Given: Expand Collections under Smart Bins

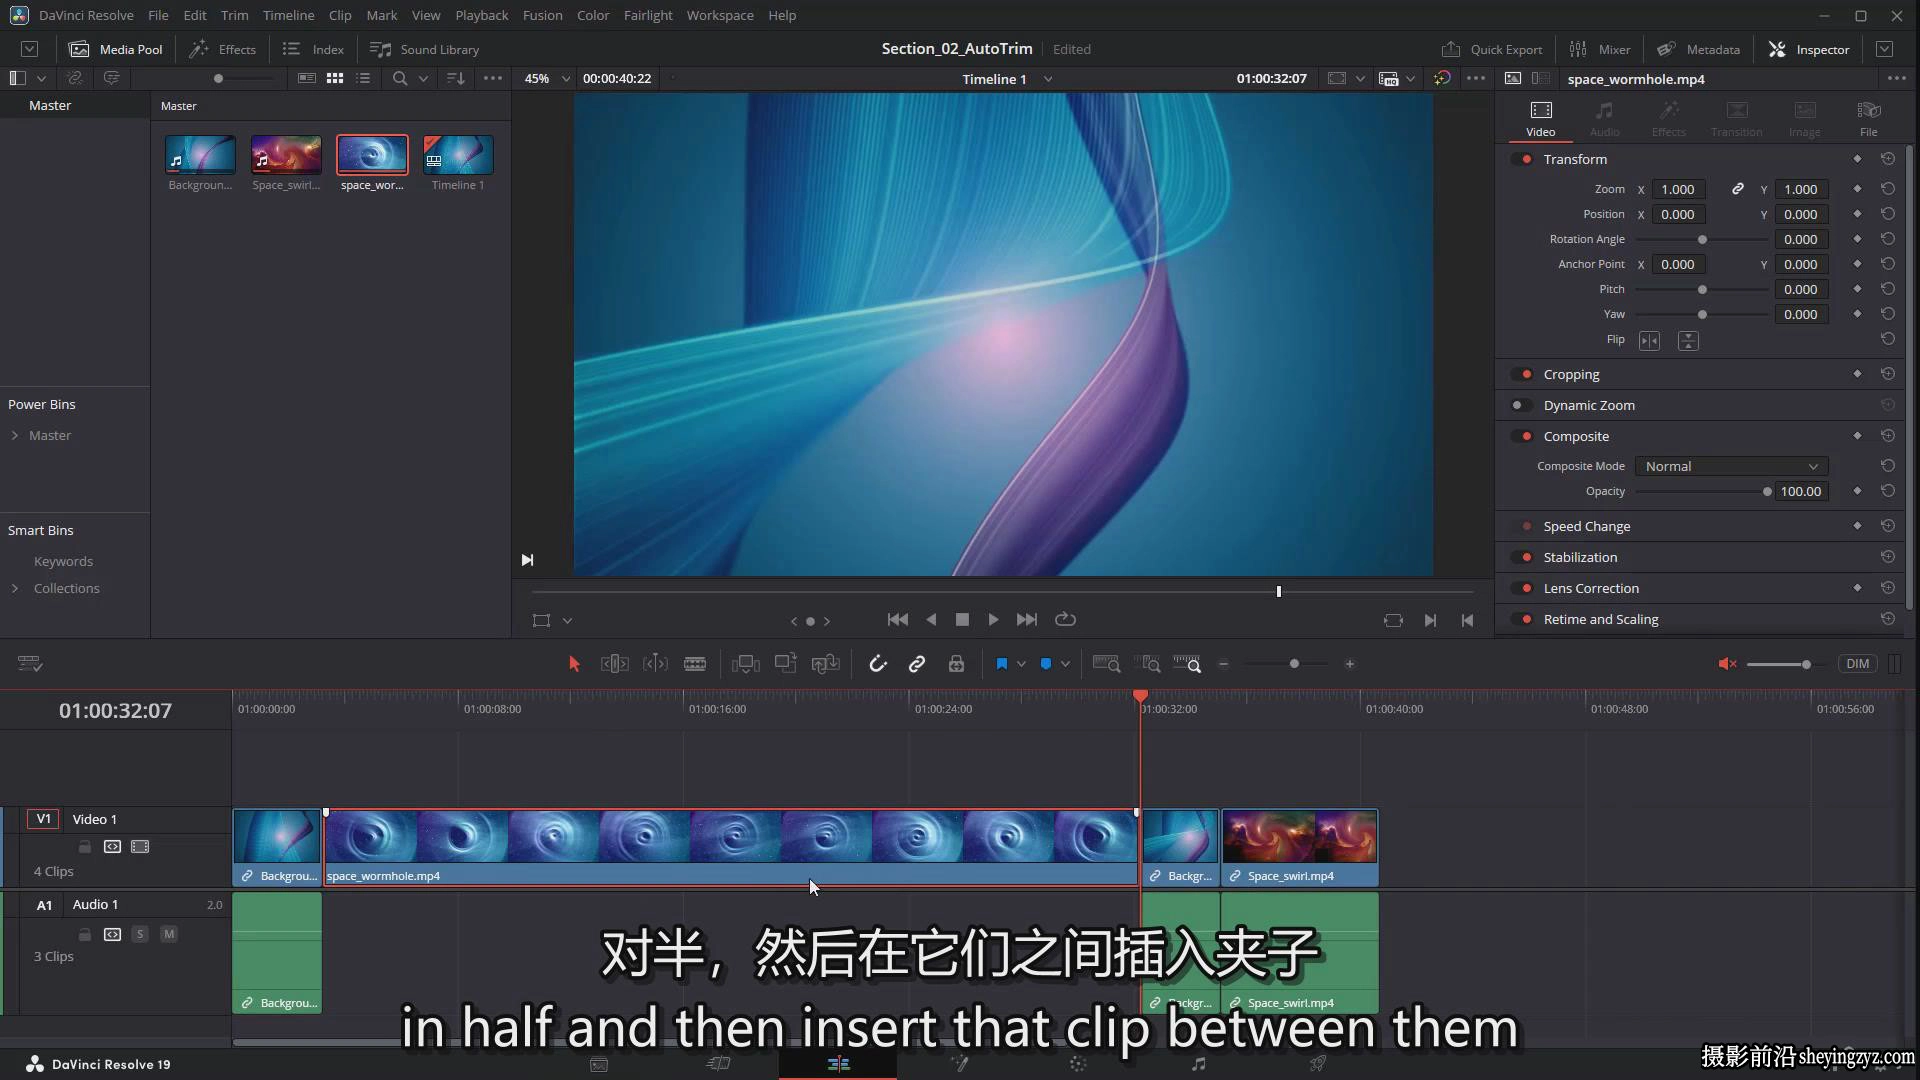Looking at the screenshot, I should coord(15,588).
